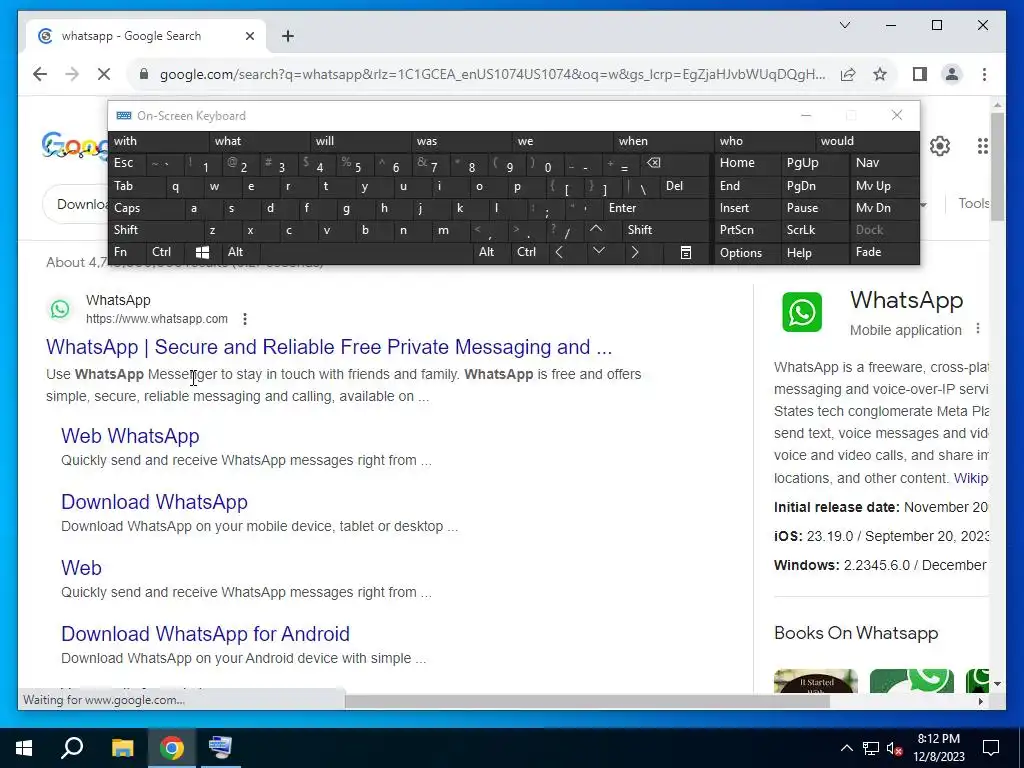Click the WhatsApp logo in knowledge panel

(802, 312)
